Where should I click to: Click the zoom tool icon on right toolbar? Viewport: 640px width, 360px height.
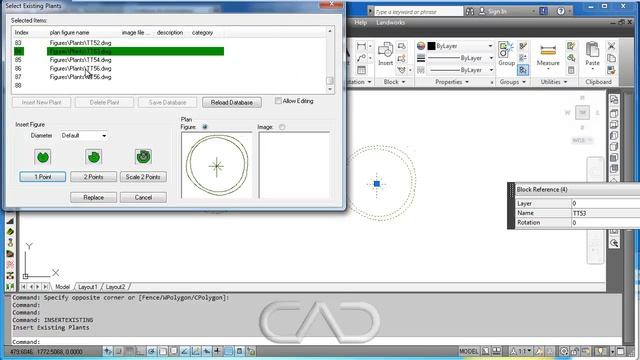coord(614,243)
